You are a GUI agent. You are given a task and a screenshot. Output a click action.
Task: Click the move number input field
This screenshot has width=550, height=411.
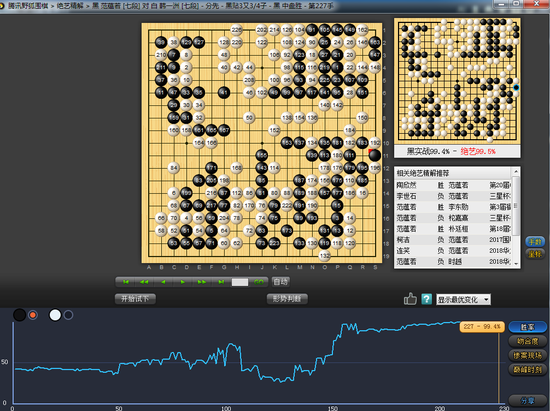tap(240, 282)
